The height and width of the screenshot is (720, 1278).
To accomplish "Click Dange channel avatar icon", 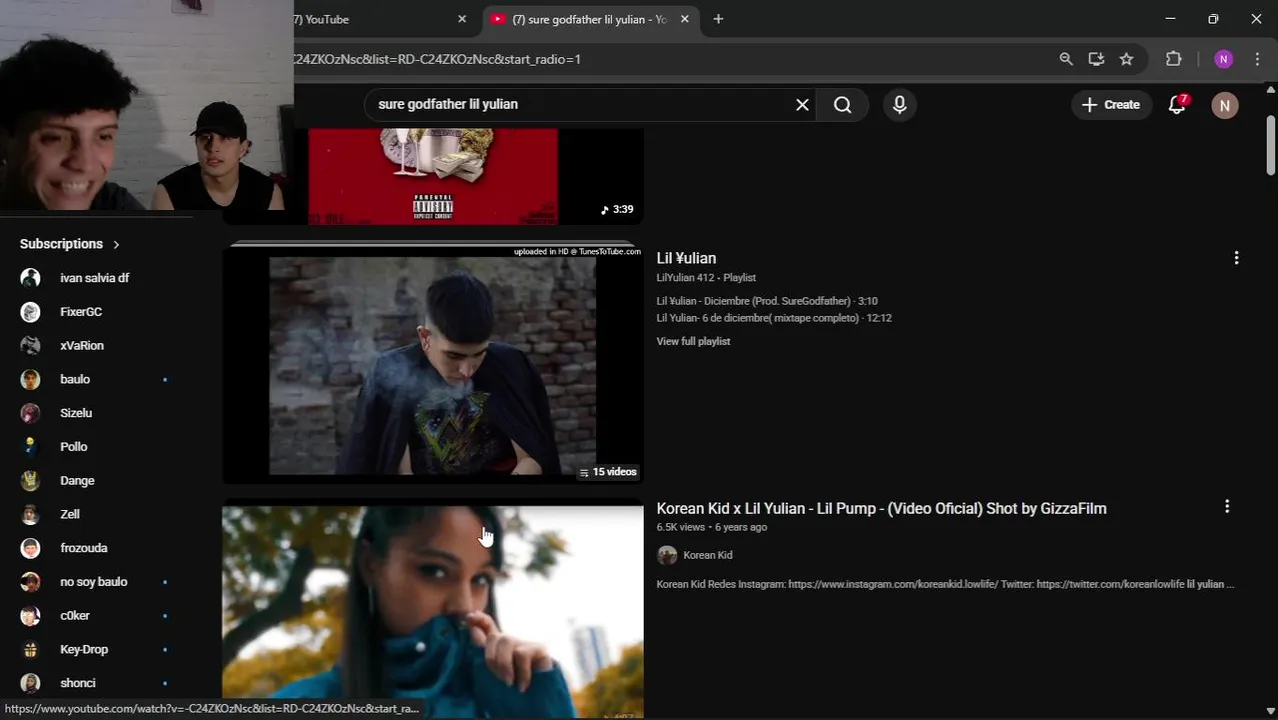I will pyautogui.click(x=31, y=480).
